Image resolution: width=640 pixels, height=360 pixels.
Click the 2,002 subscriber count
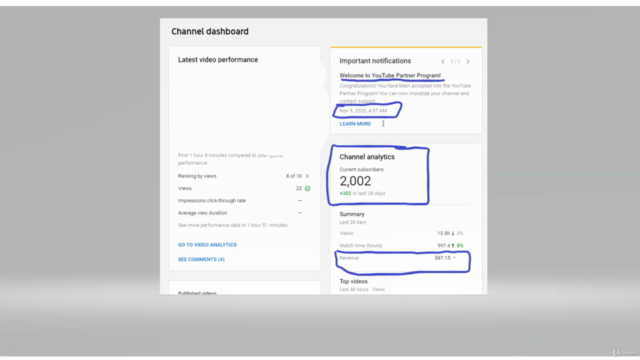coord(355,181)
